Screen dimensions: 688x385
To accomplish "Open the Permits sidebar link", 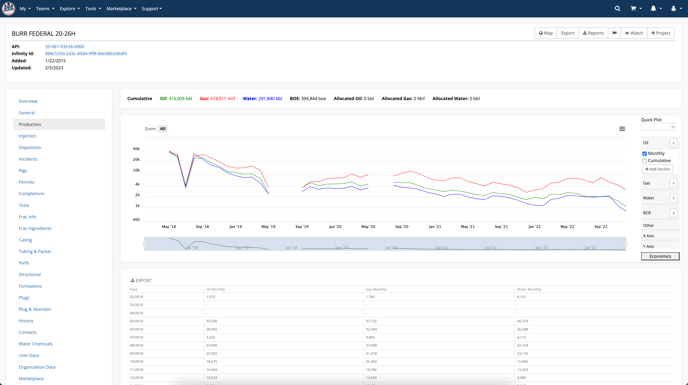I will 26,182.
